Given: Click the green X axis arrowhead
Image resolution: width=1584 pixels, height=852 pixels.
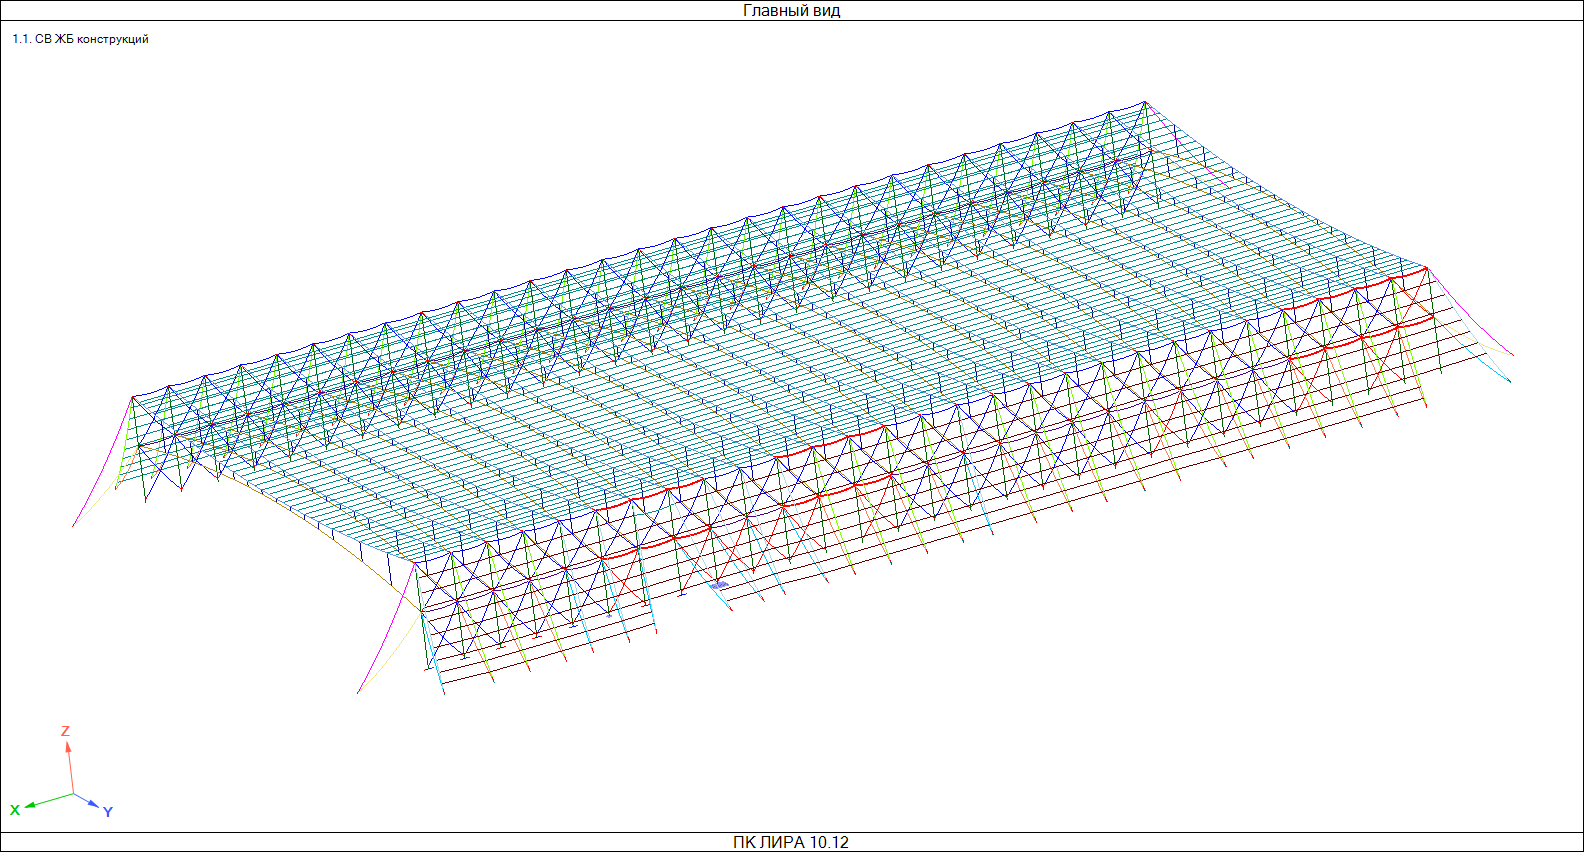Looking at the screenshot, I should [x=31, y=805].
